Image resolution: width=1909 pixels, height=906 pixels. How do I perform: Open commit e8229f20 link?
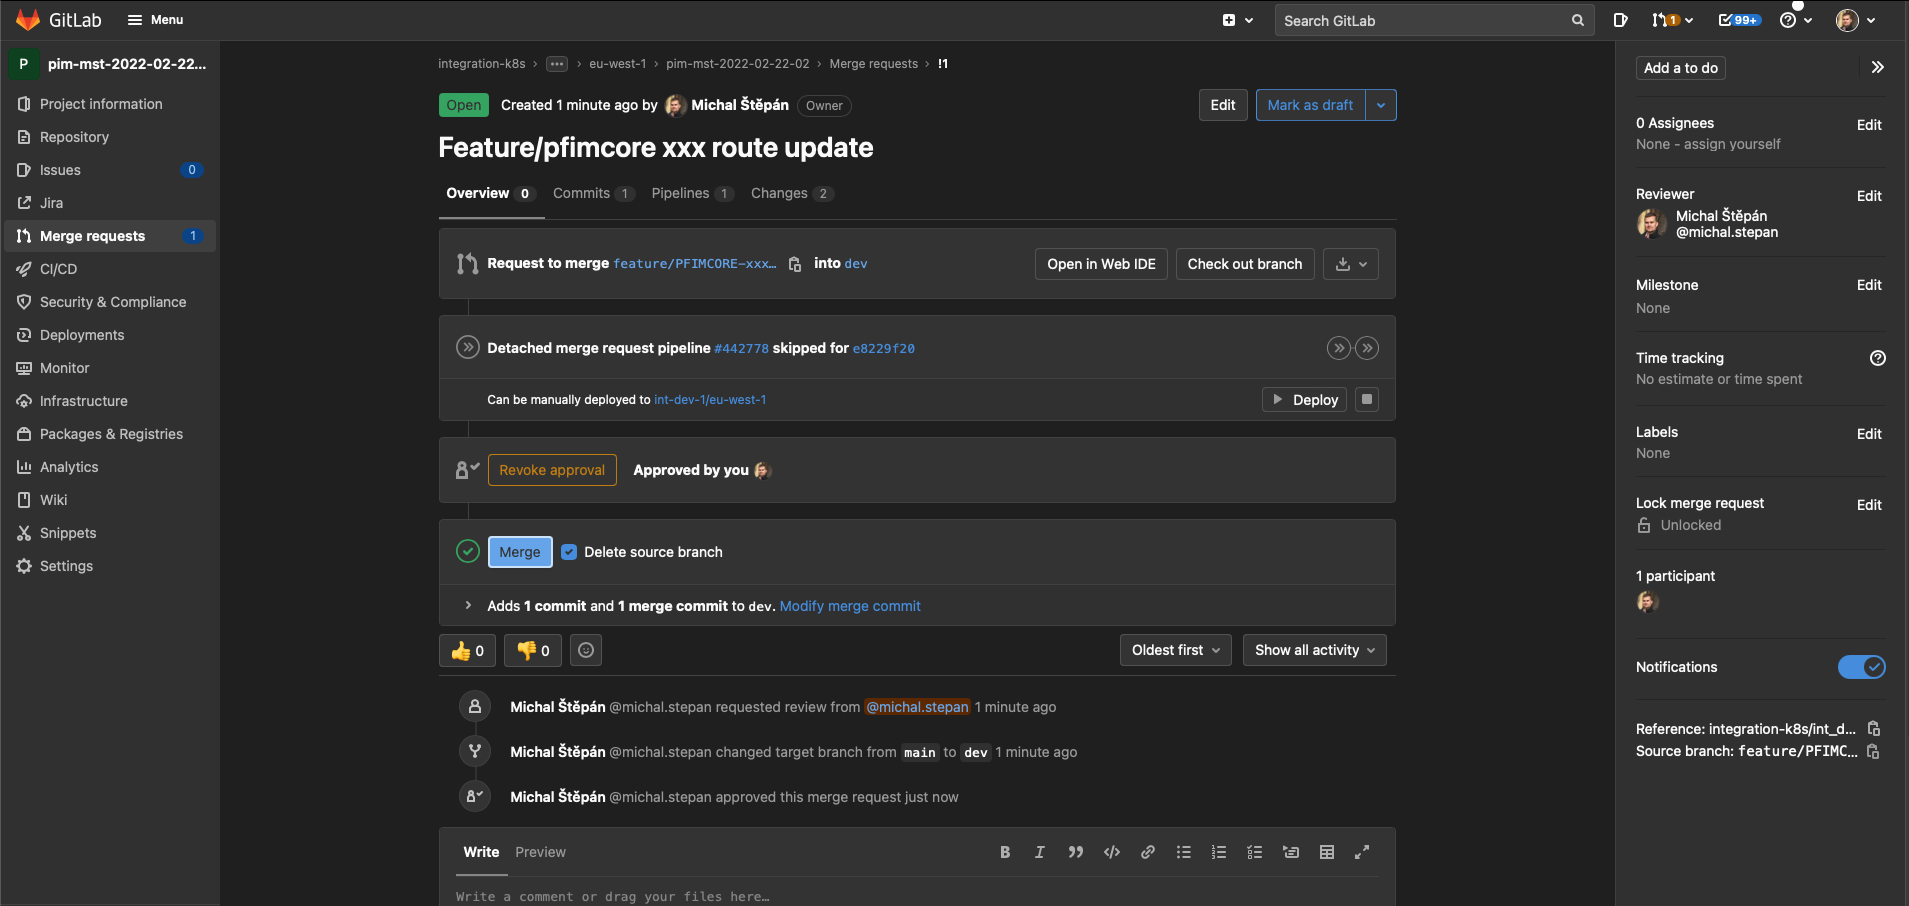coord(883,348)
